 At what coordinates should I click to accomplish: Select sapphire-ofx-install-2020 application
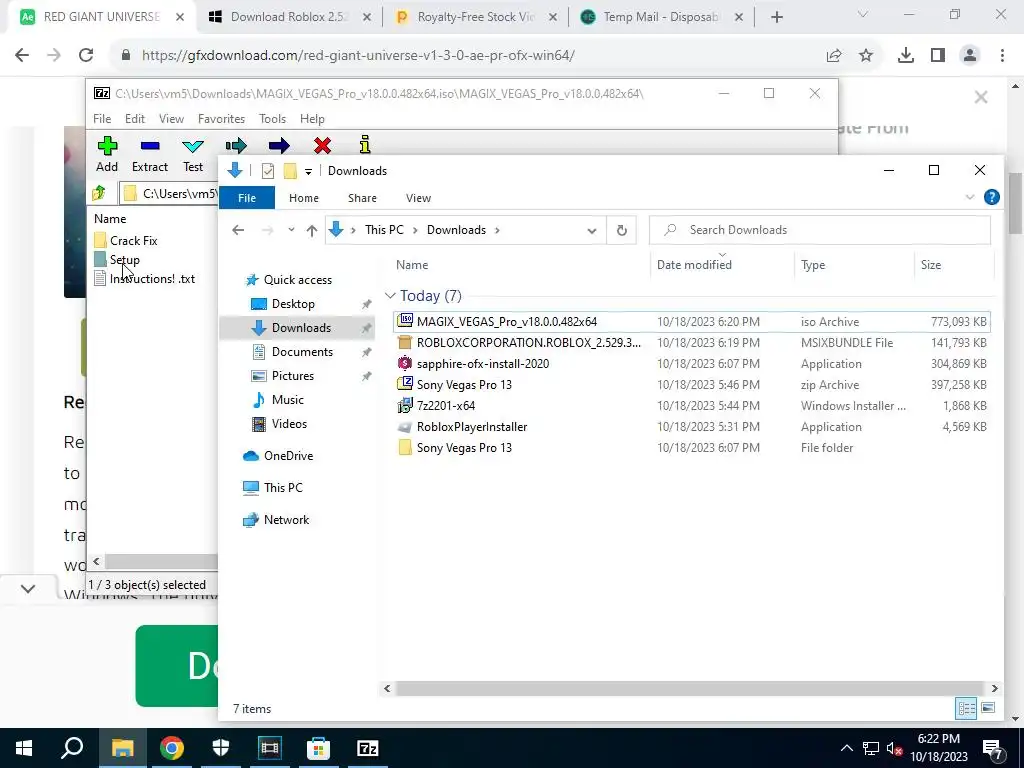click(x=692, y=364)
